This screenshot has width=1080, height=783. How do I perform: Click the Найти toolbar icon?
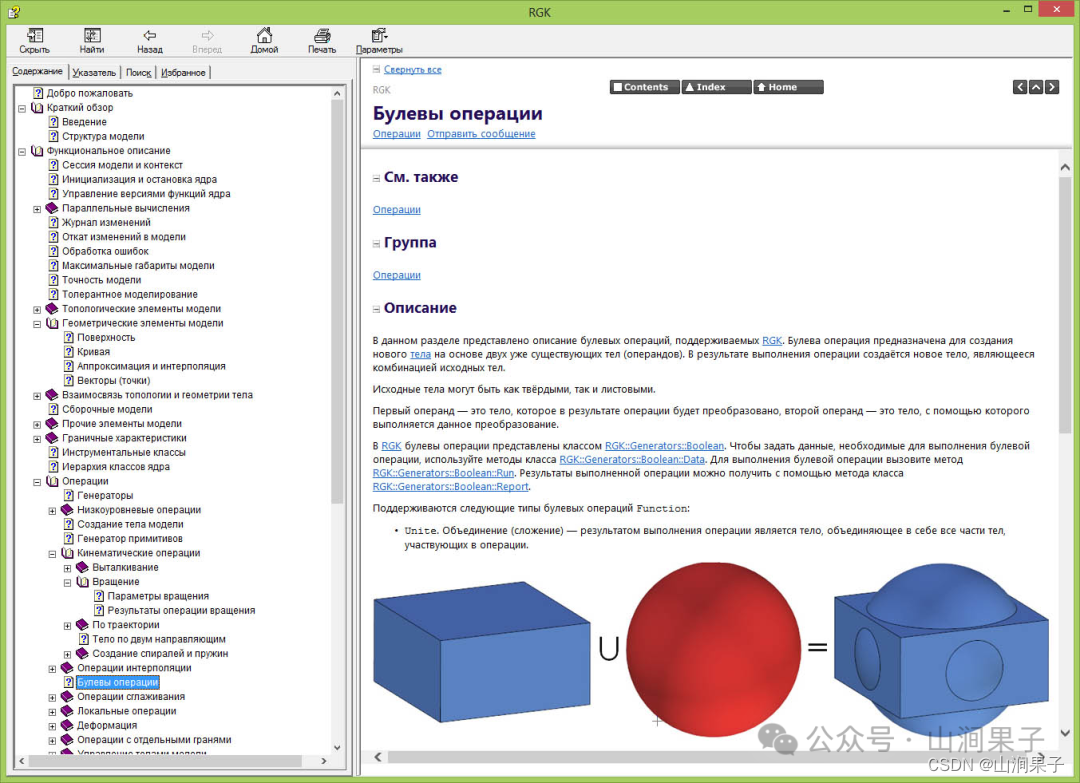tap(92, 35)
